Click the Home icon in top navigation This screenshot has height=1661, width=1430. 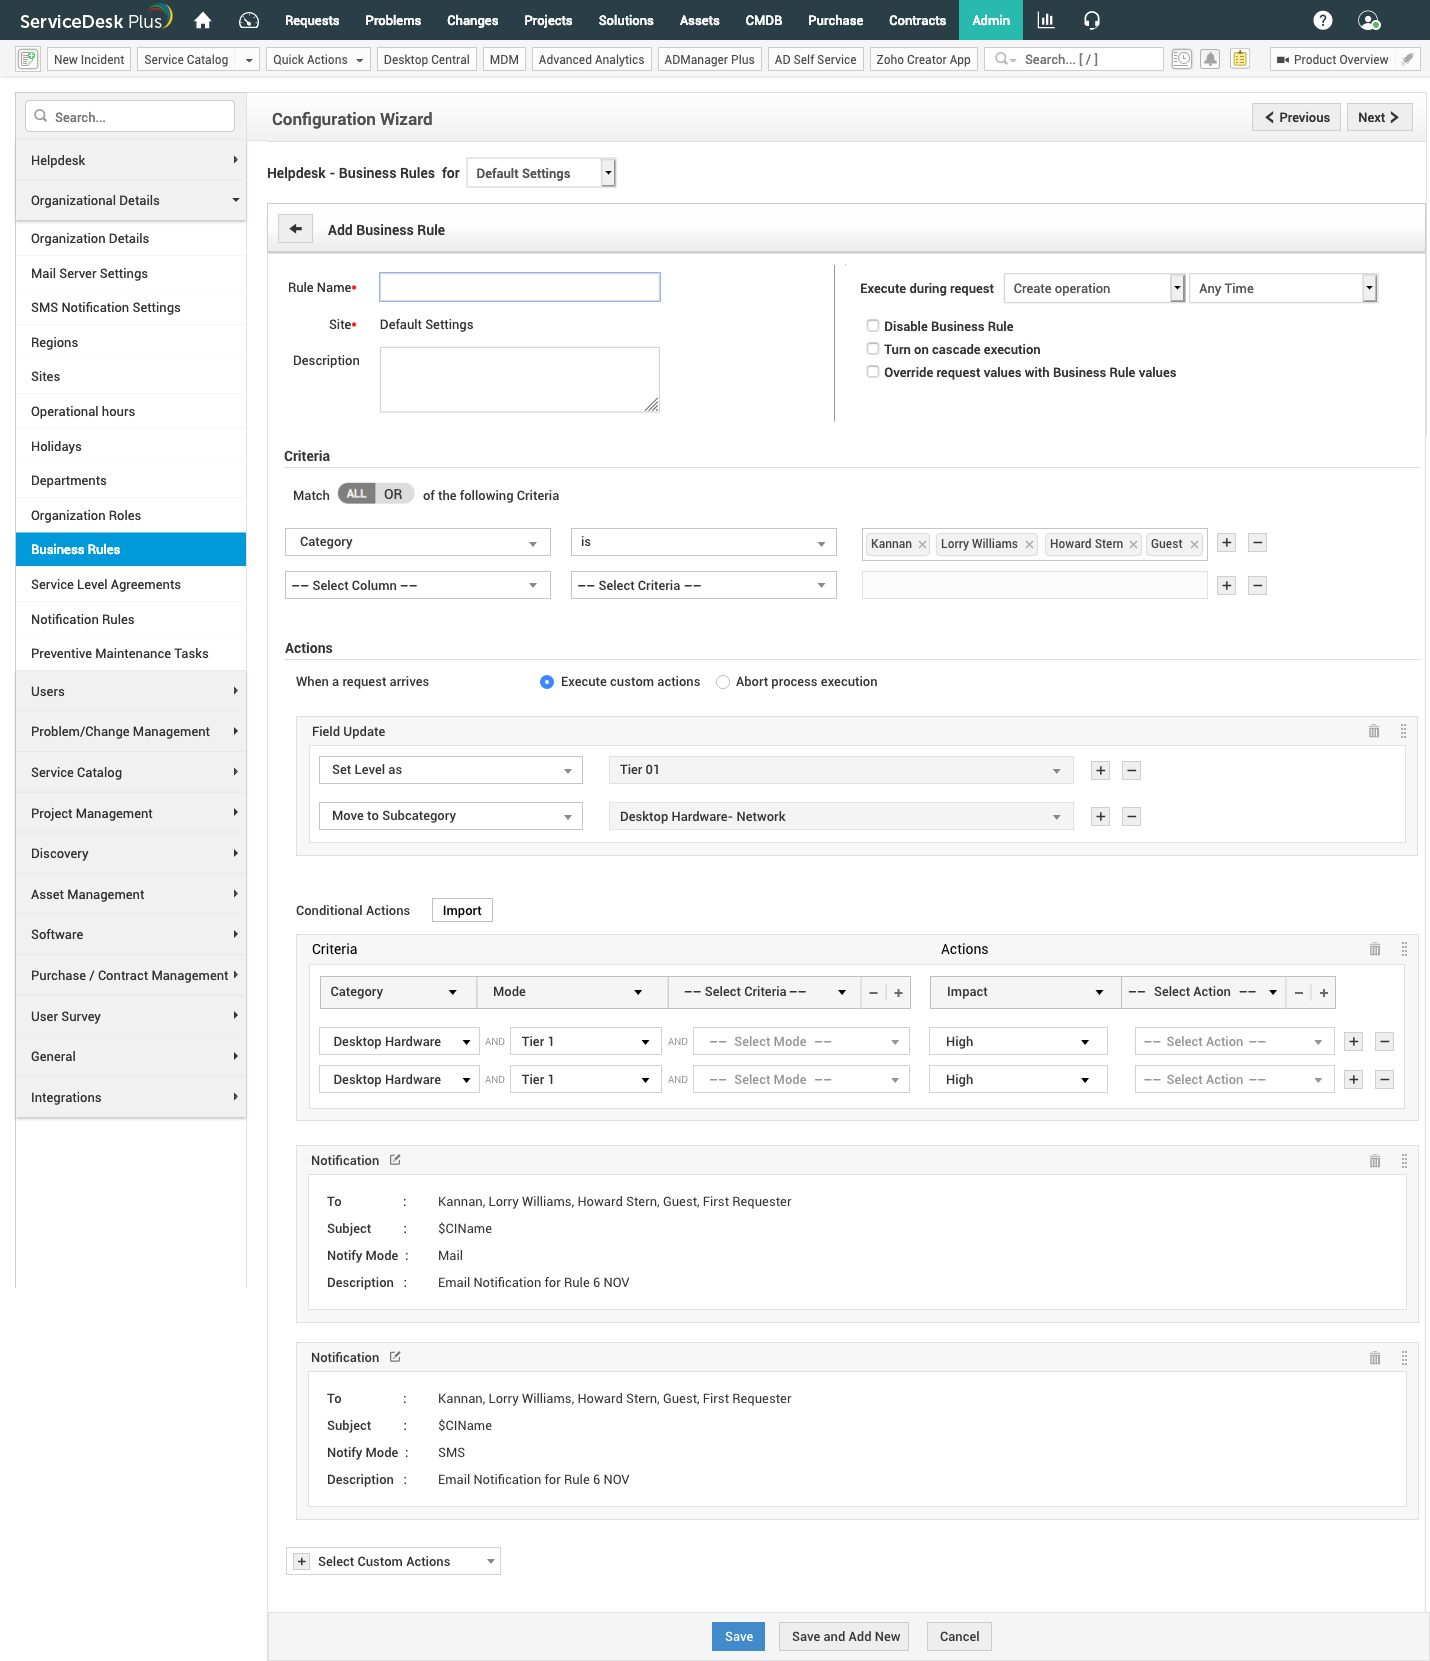[x=203, y=20]
